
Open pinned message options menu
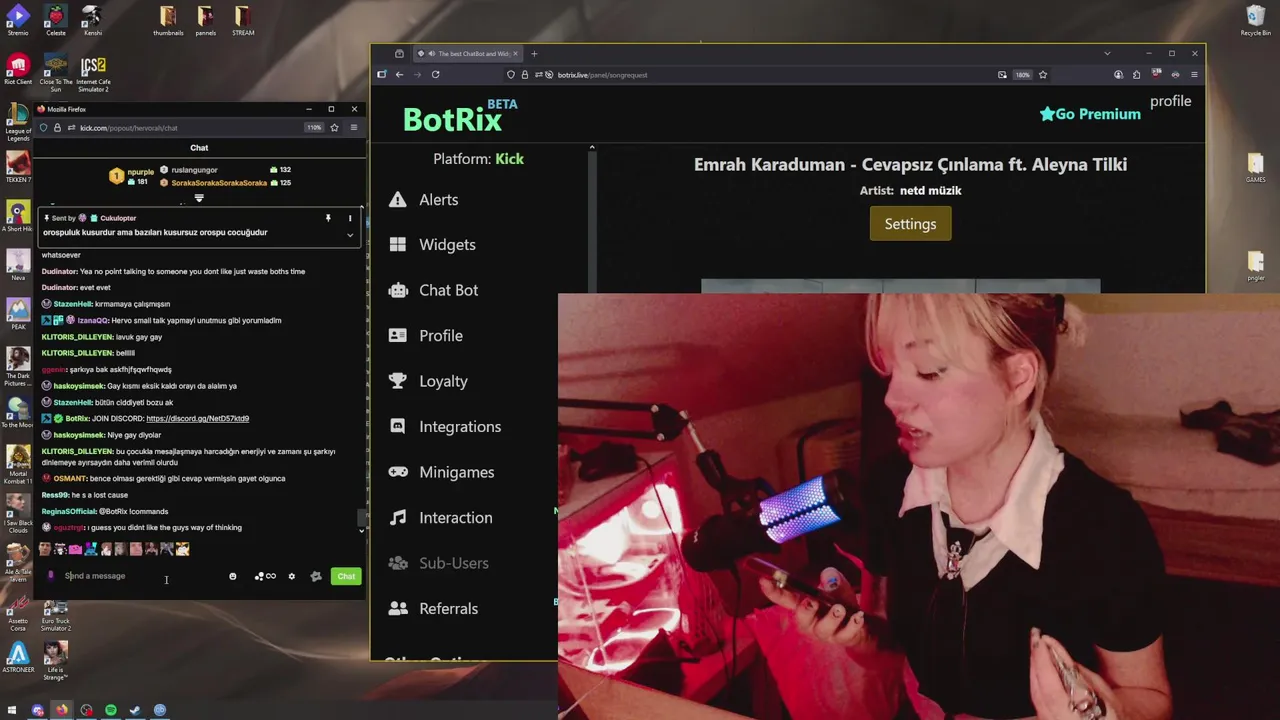(x=350, y=218)
